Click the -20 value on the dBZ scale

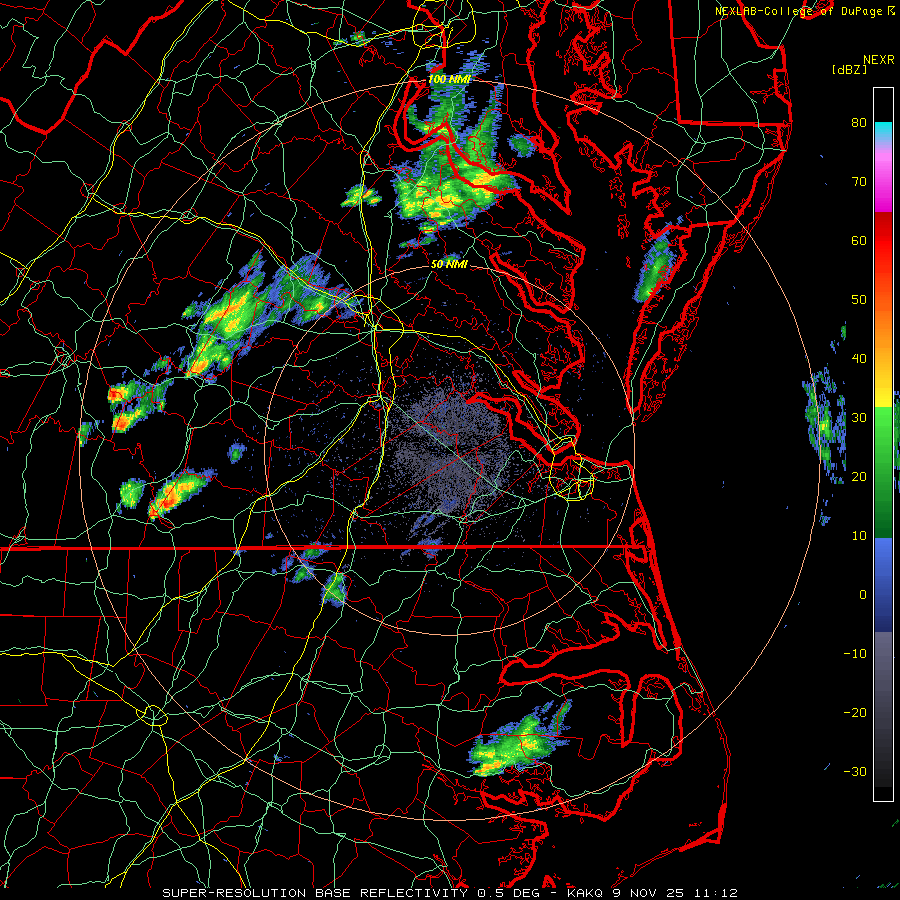pyautogui.click(x=855, y=712)
